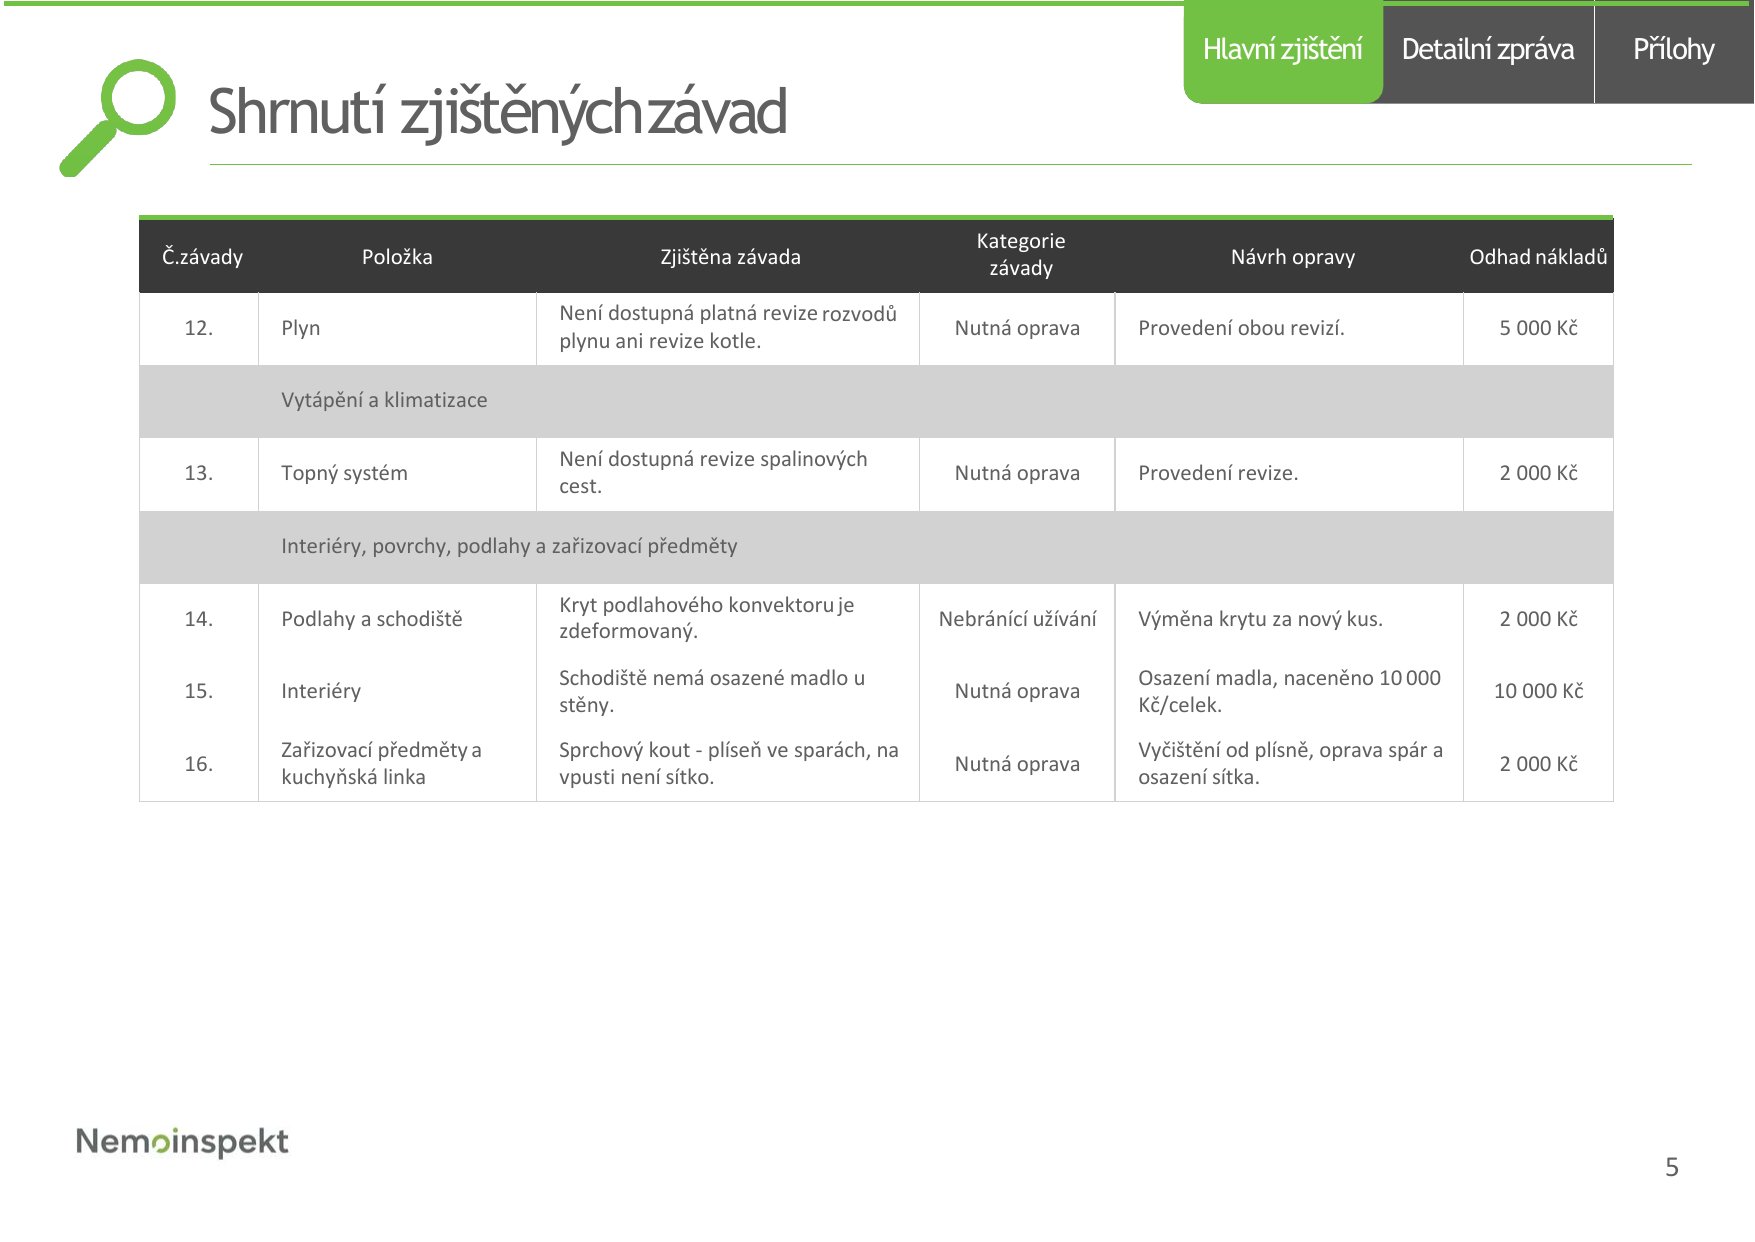Viewport: 1755px width, 1242px height.
Task: Click Nebránící užívání category cell
Action: 1017,619
